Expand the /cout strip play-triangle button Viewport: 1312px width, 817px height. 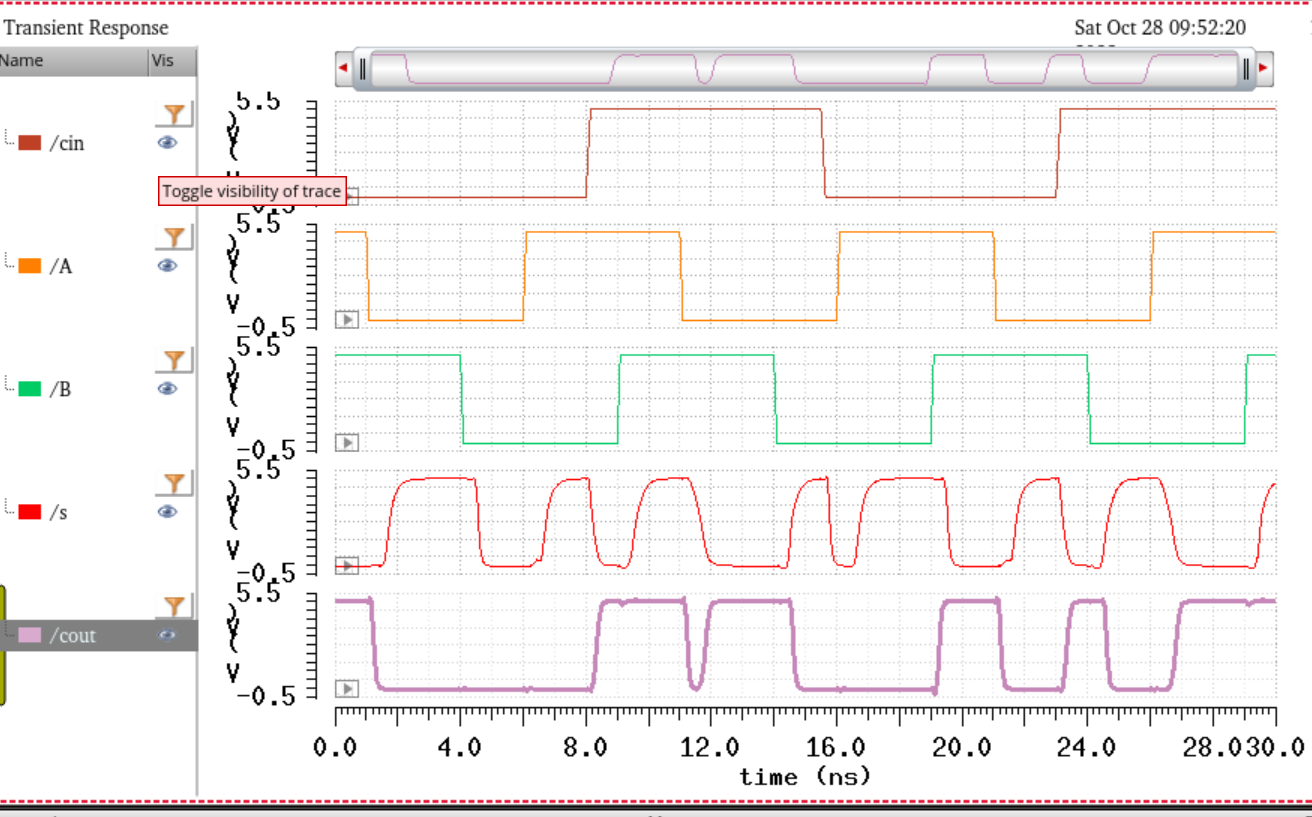tap(347, 689)
